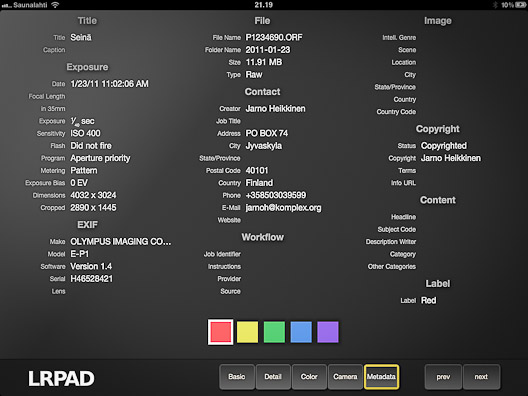Tap the Saunalahti carrier name
The image size is (528, 396).
(30, 5)
